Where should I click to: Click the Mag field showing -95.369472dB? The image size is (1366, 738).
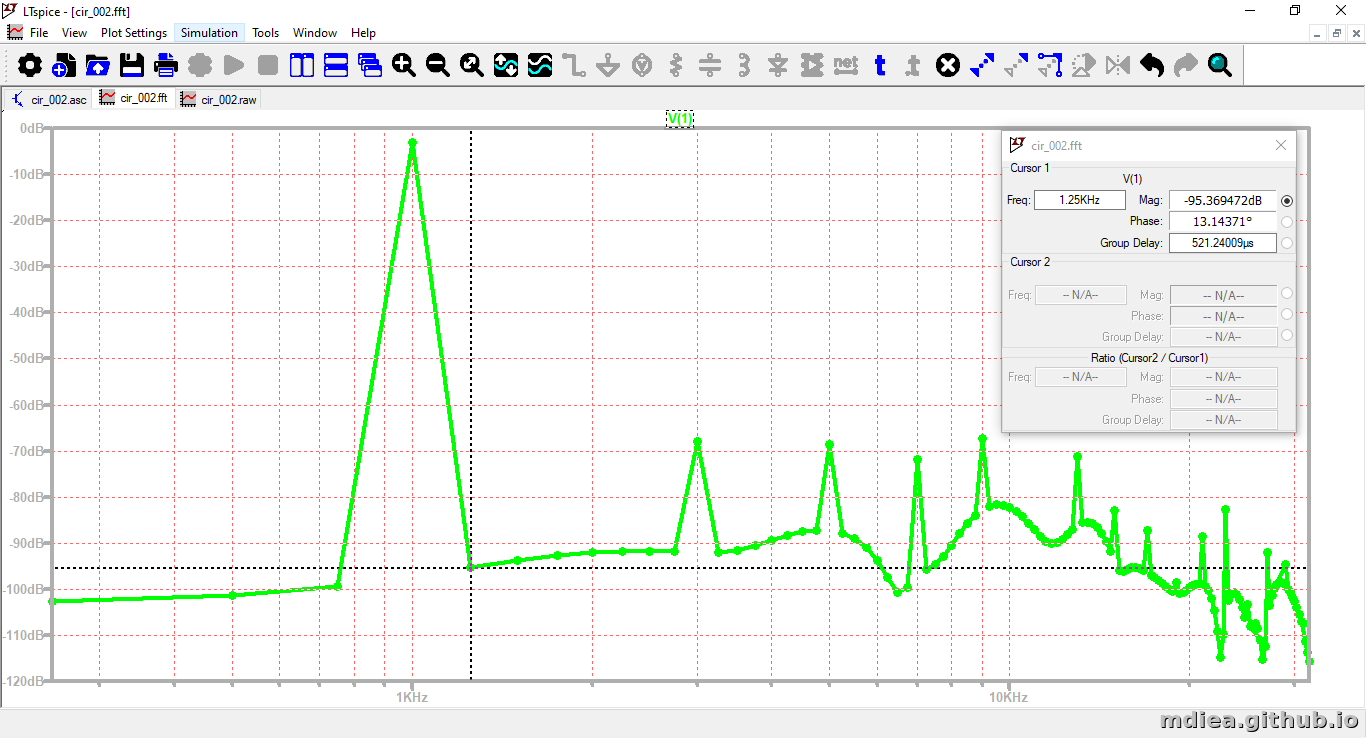coord(1223,200)
